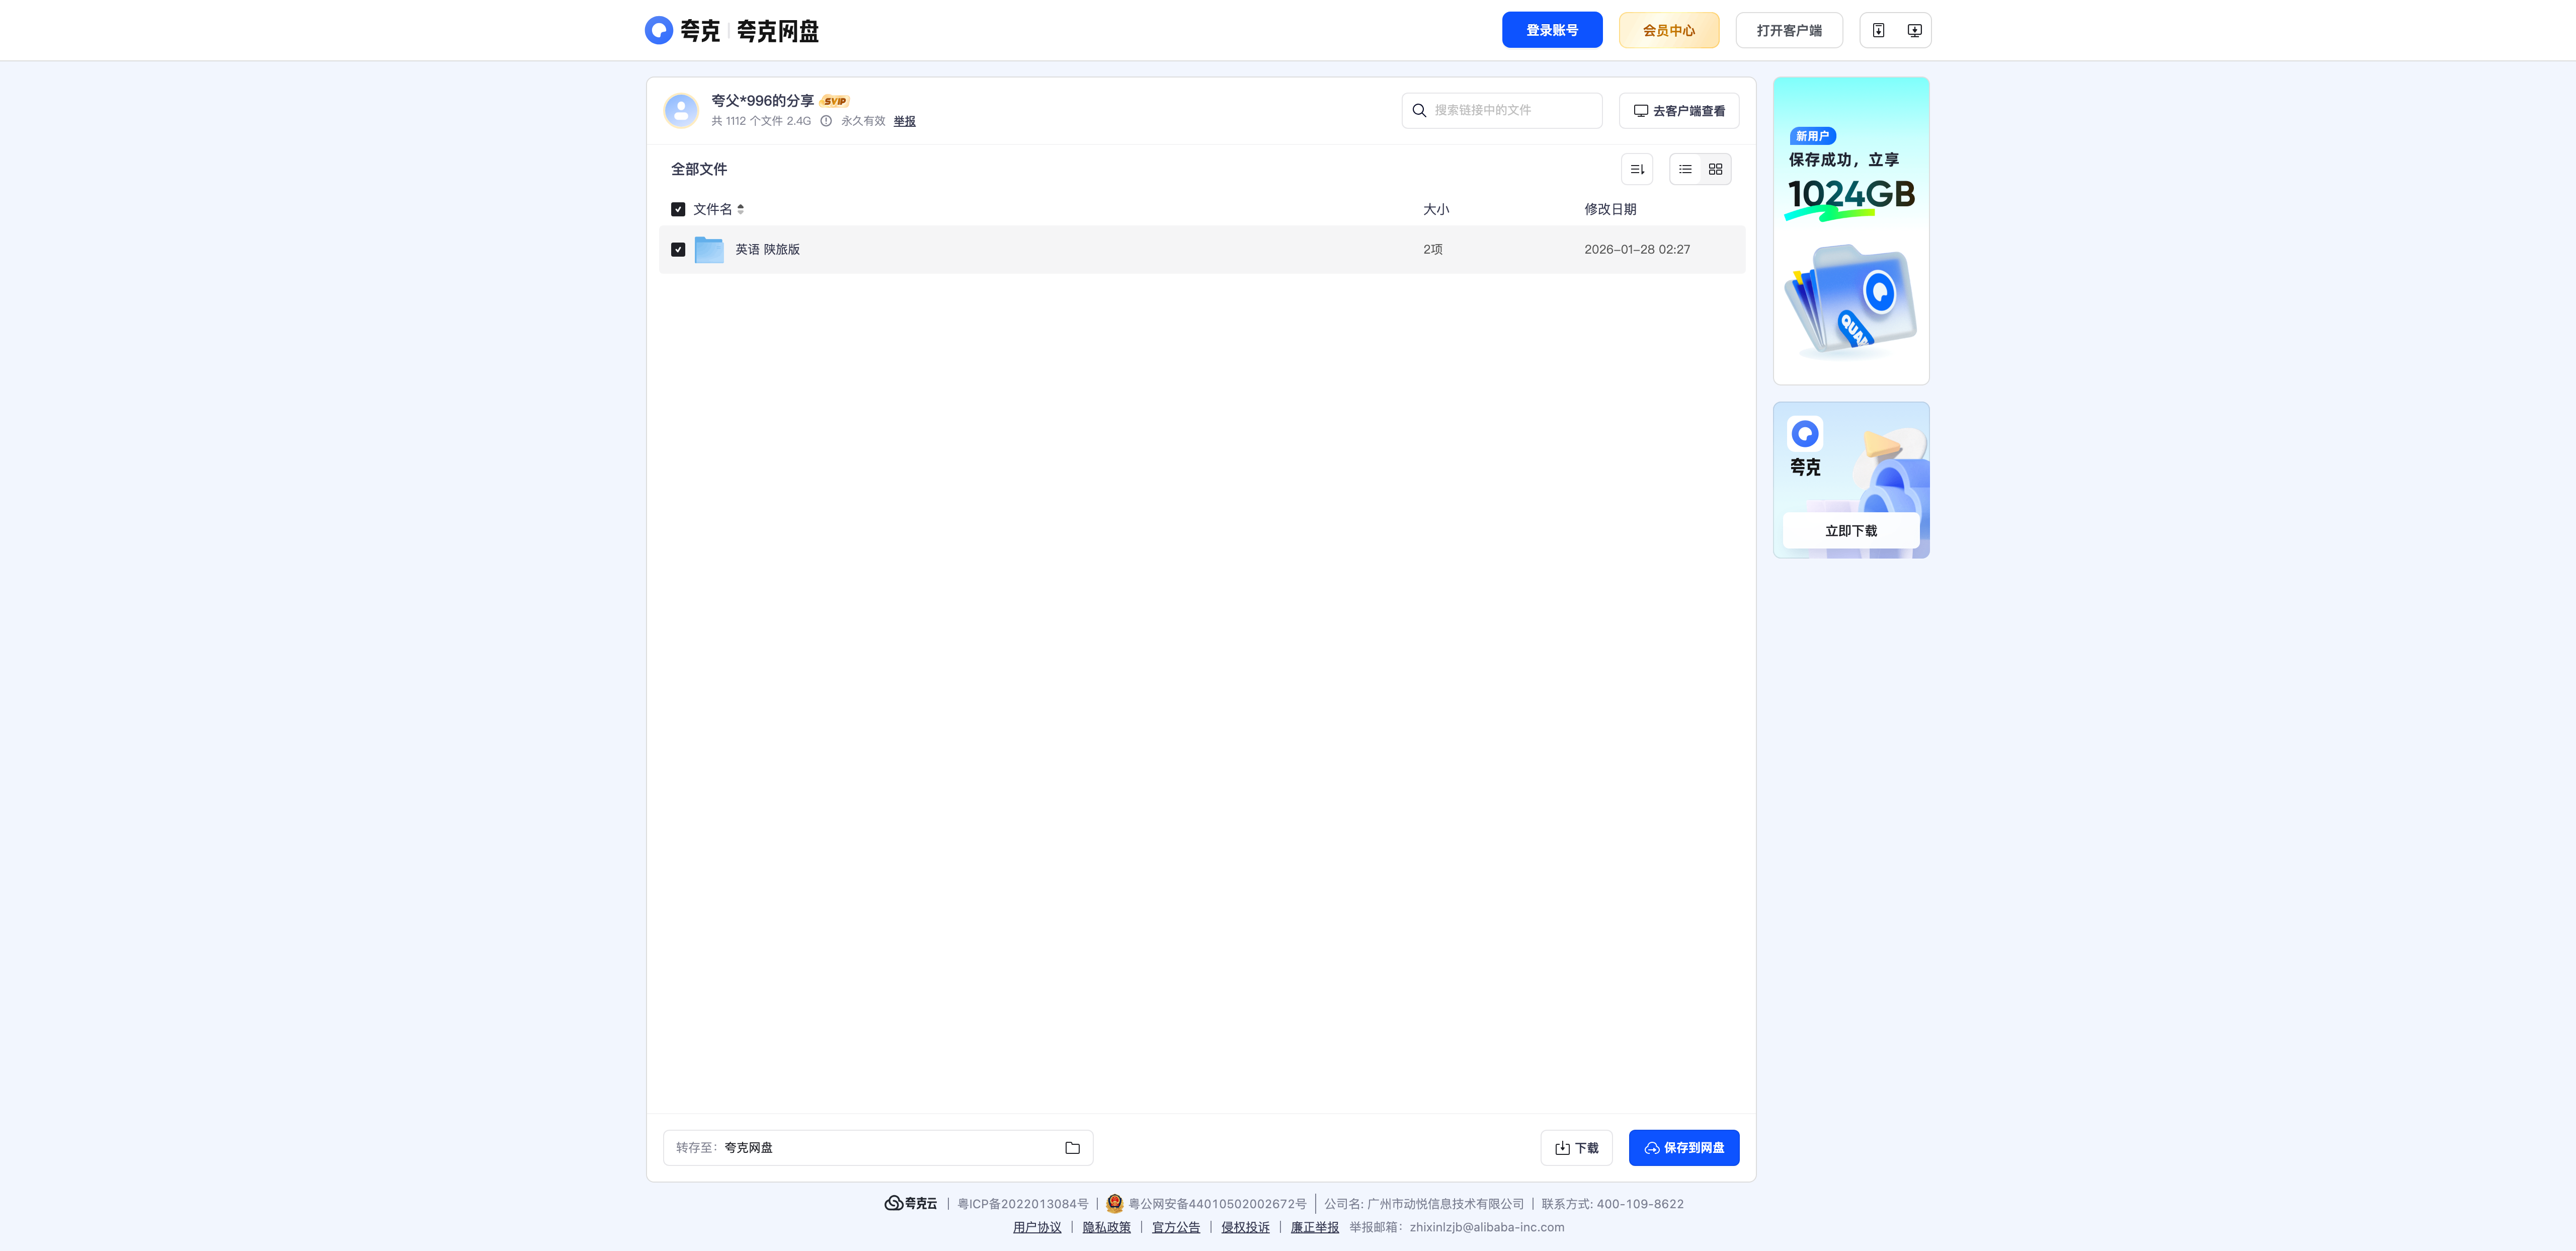Click the 下载 button

1576,1148
